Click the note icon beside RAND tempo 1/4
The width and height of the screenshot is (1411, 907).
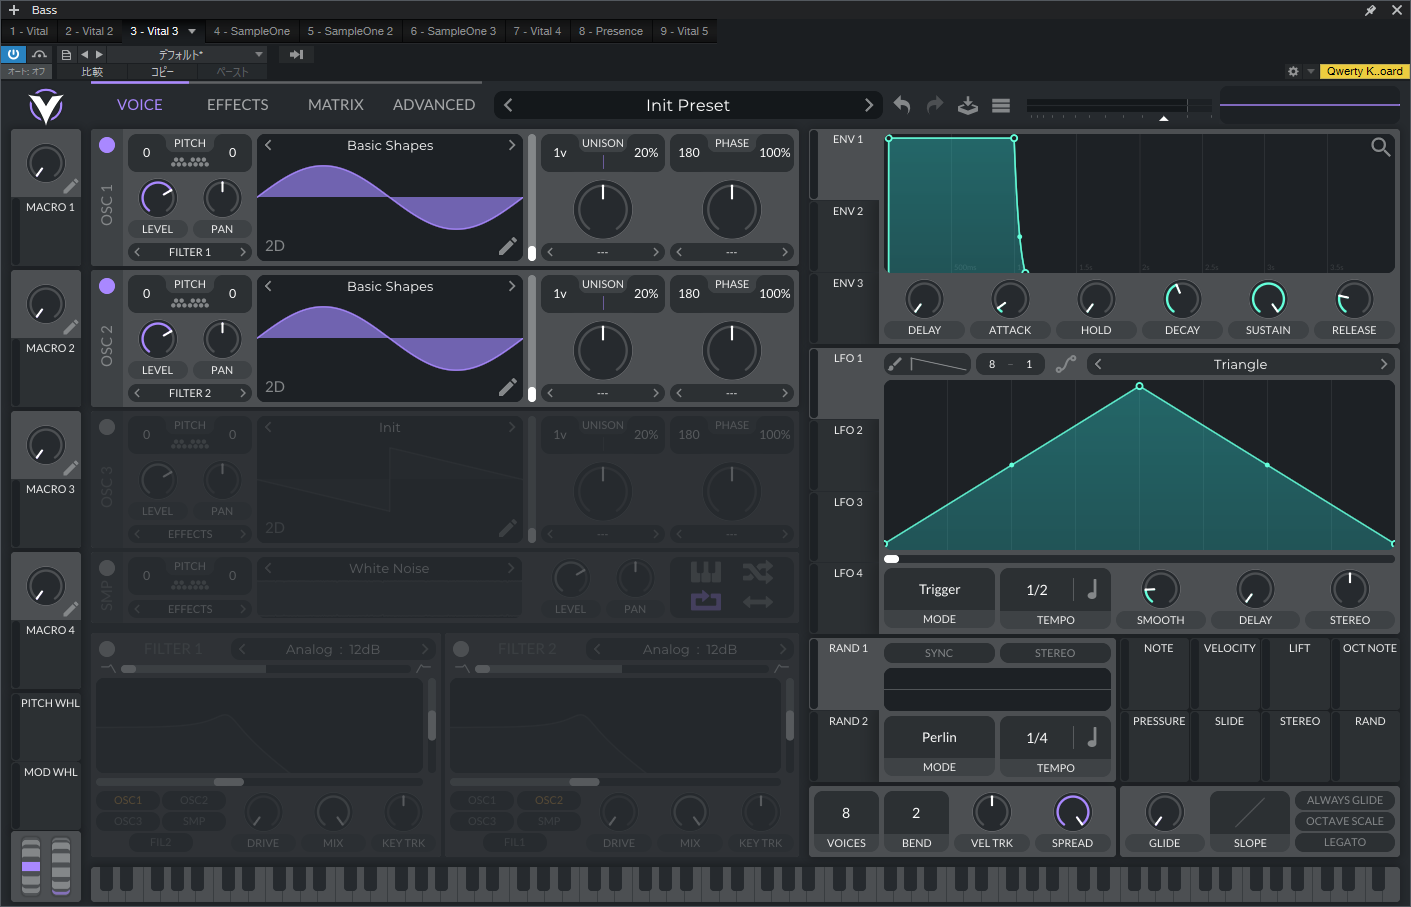1093,737
